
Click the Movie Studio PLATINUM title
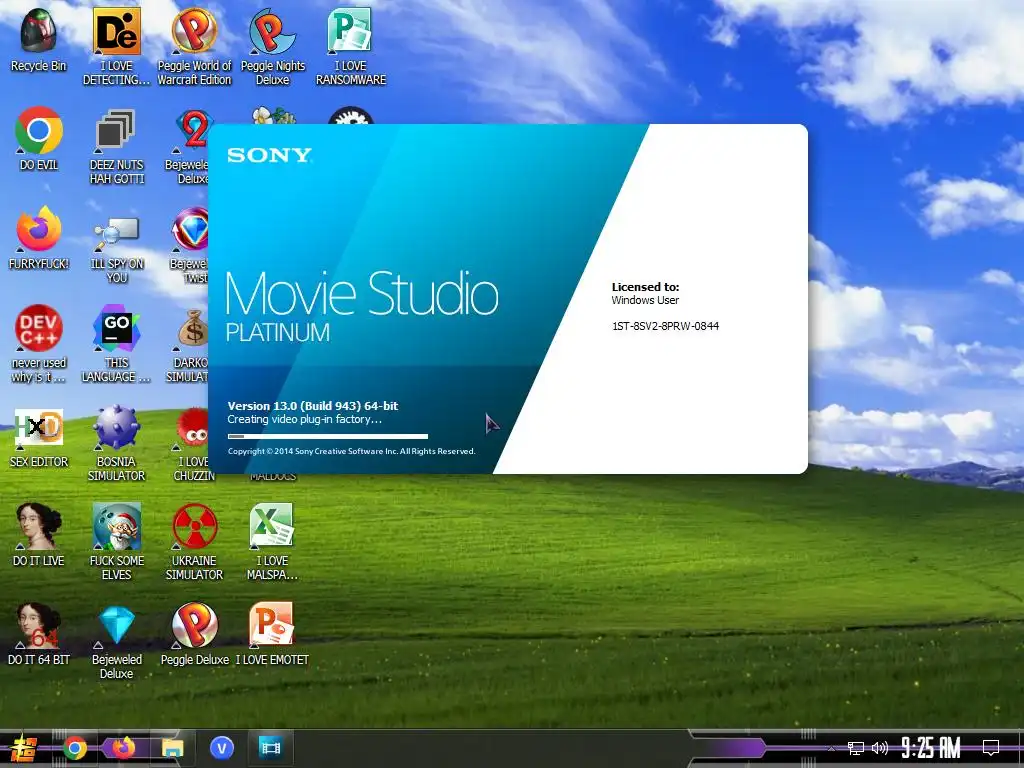coord(362,306)
